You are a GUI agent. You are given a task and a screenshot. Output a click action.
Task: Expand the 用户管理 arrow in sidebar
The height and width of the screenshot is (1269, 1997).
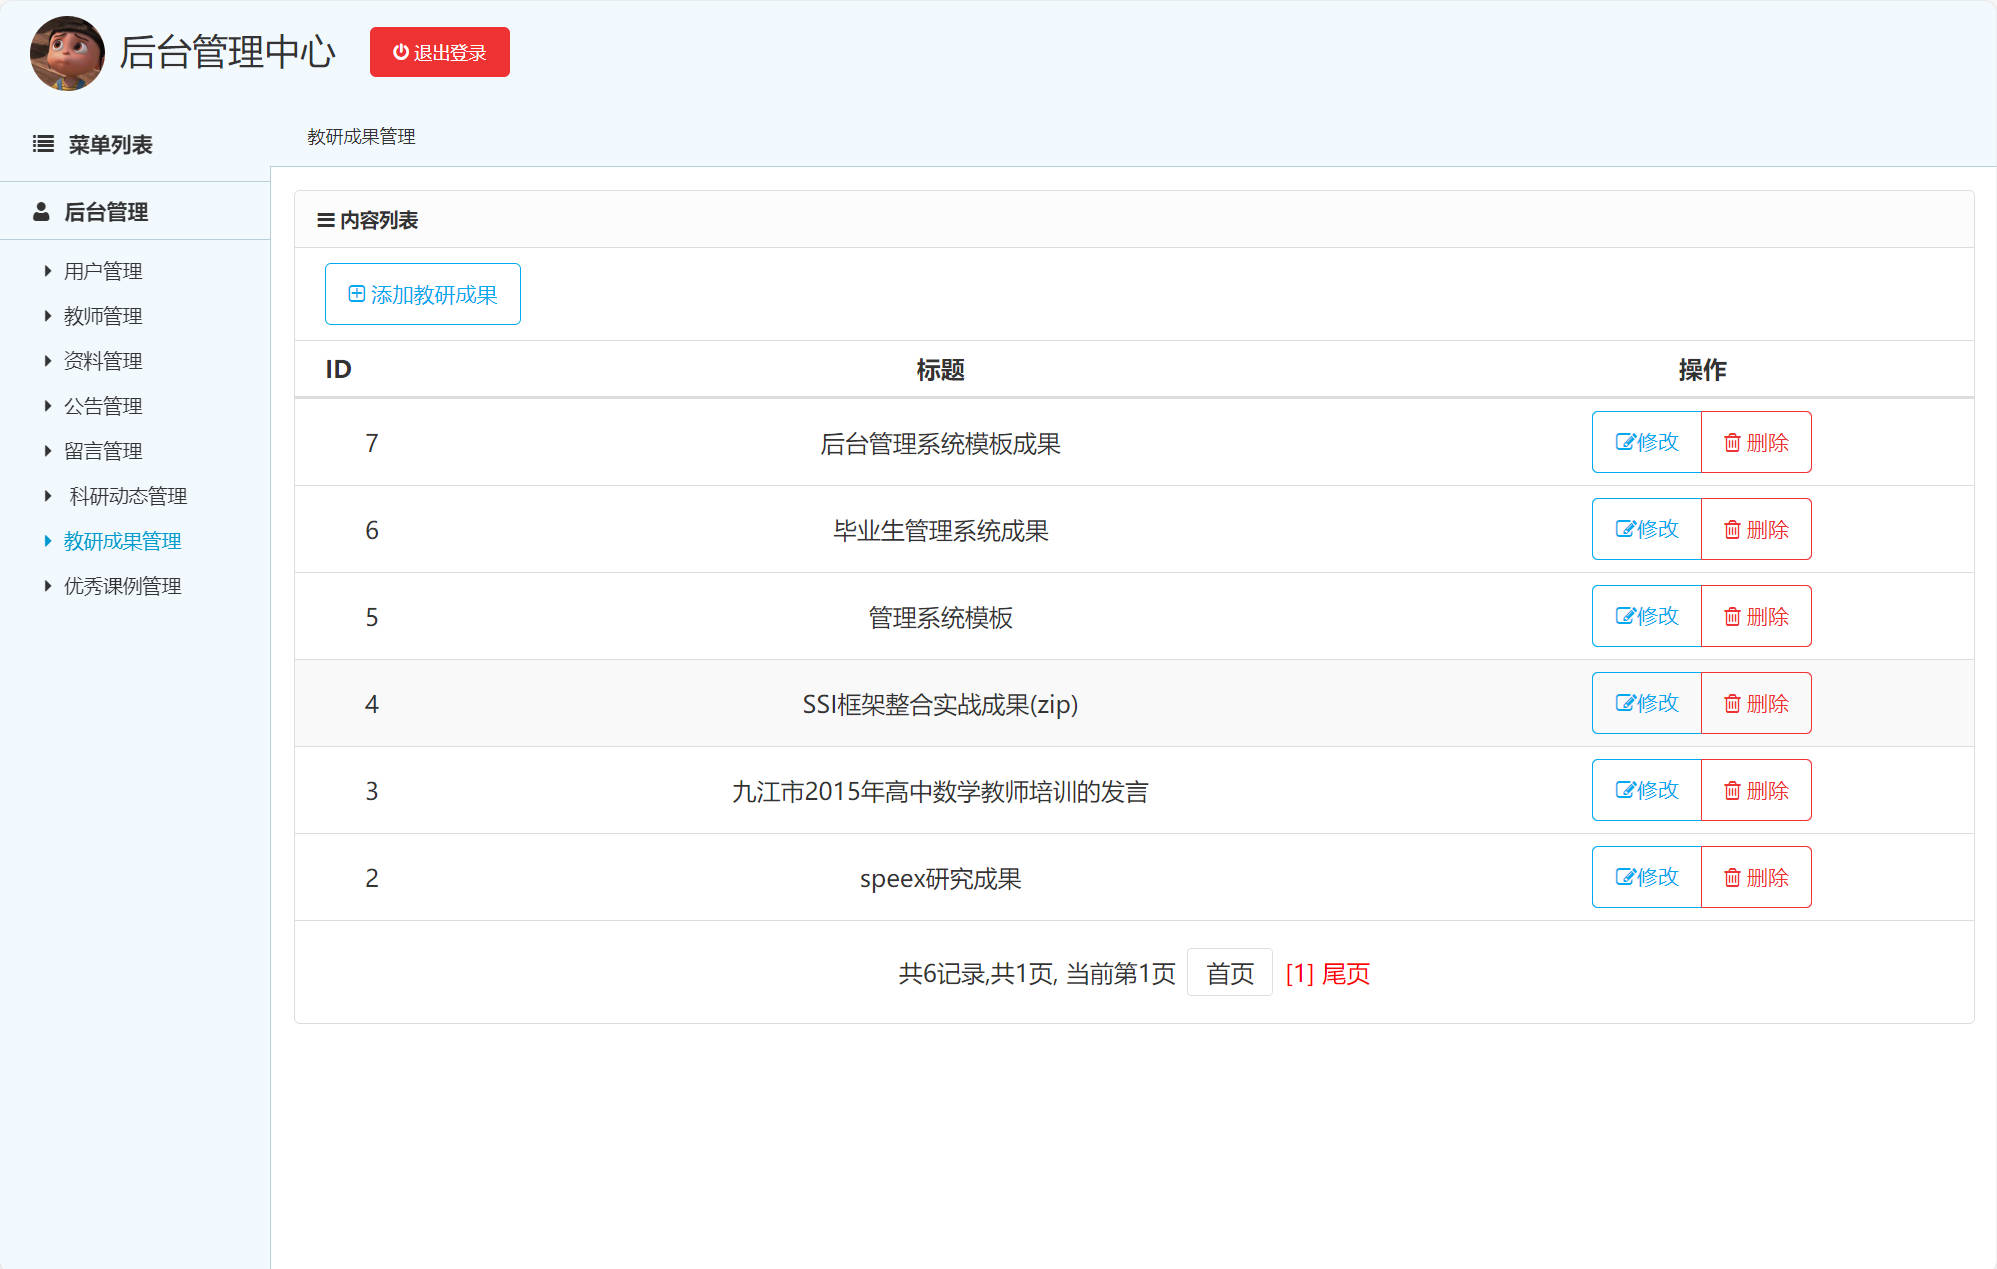(x=47, y=271)
